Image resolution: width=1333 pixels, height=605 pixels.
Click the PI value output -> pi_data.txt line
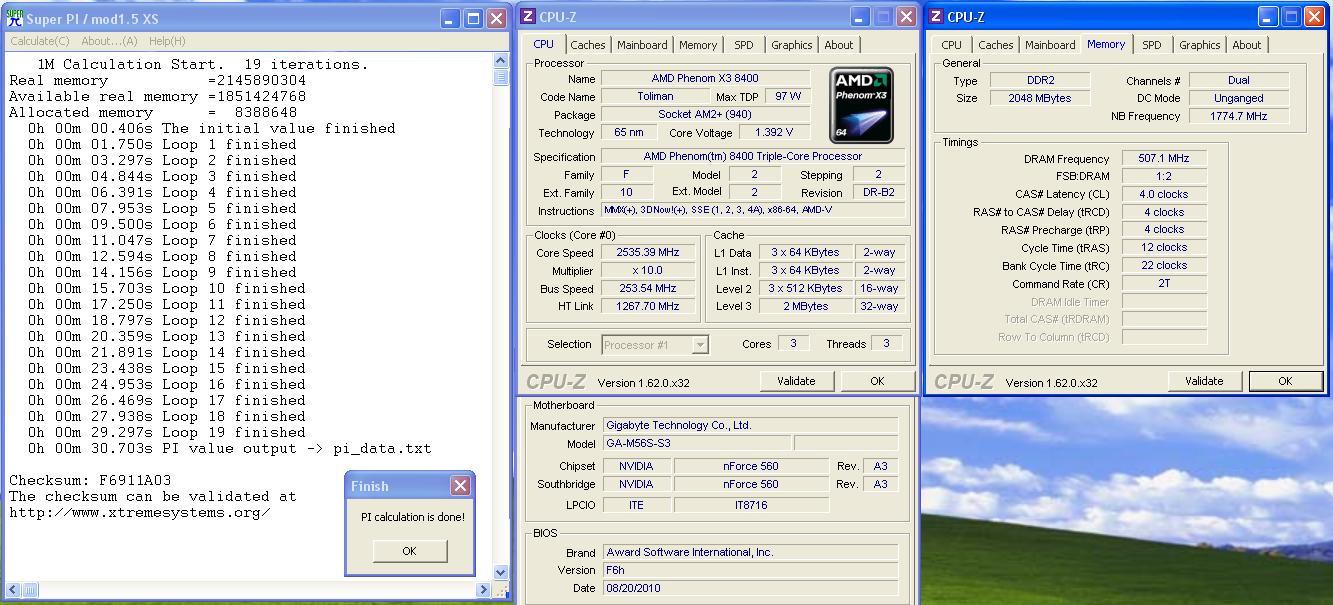click(229, 448)
